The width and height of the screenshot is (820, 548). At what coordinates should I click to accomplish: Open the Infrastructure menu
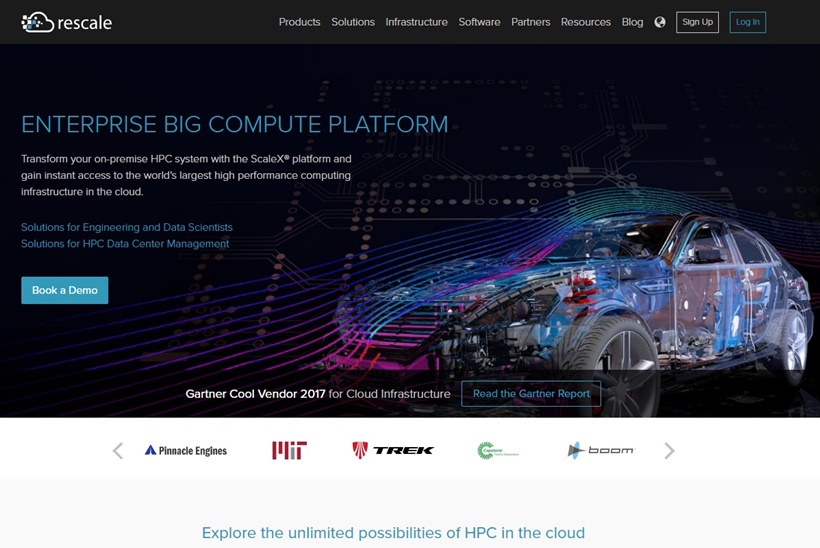(416, 22)
